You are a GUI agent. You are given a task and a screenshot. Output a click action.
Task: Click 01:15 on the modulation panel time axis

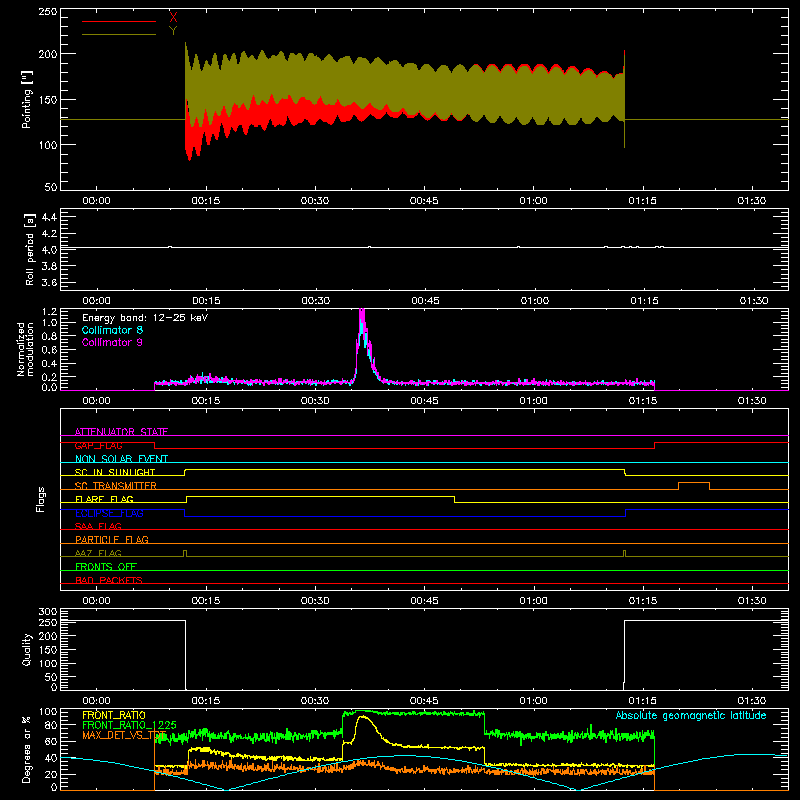(643, 401)
